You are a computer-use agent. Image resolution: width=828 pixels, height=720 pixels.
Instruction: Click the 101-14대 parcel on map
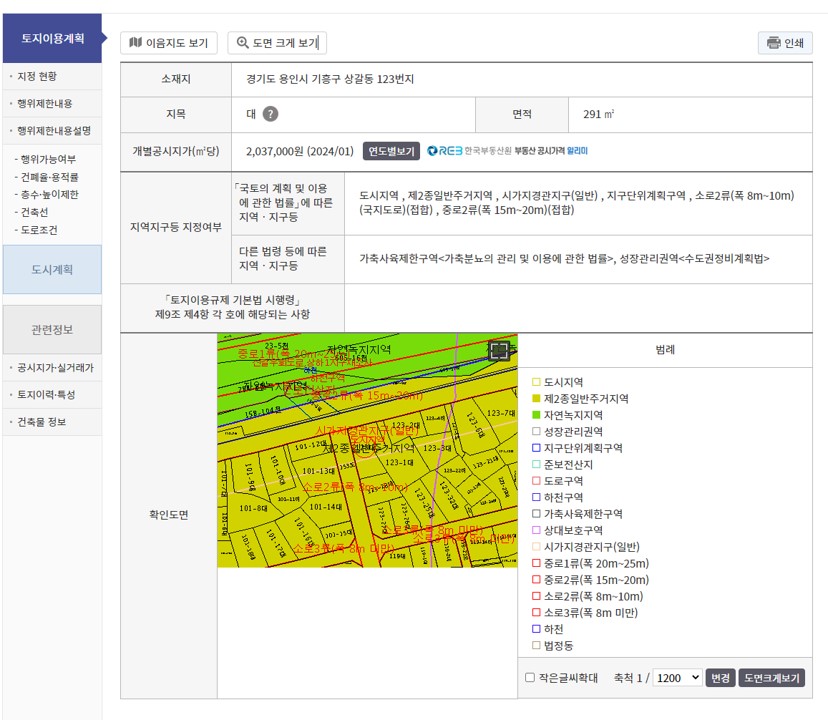(x=325, y=507)
